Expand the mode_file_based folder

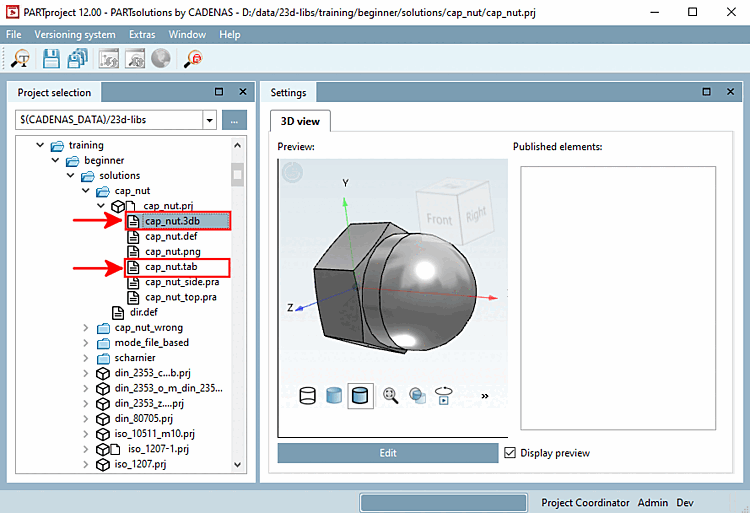tap(86, 343)
